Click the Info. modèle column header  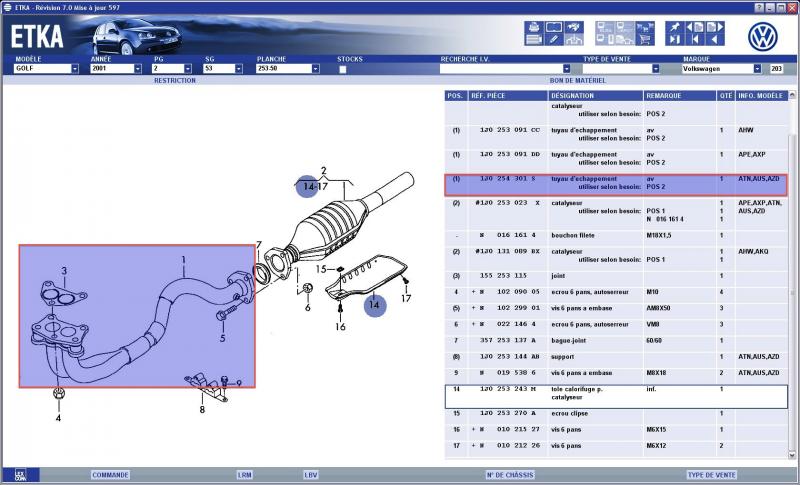coord(761,96)
